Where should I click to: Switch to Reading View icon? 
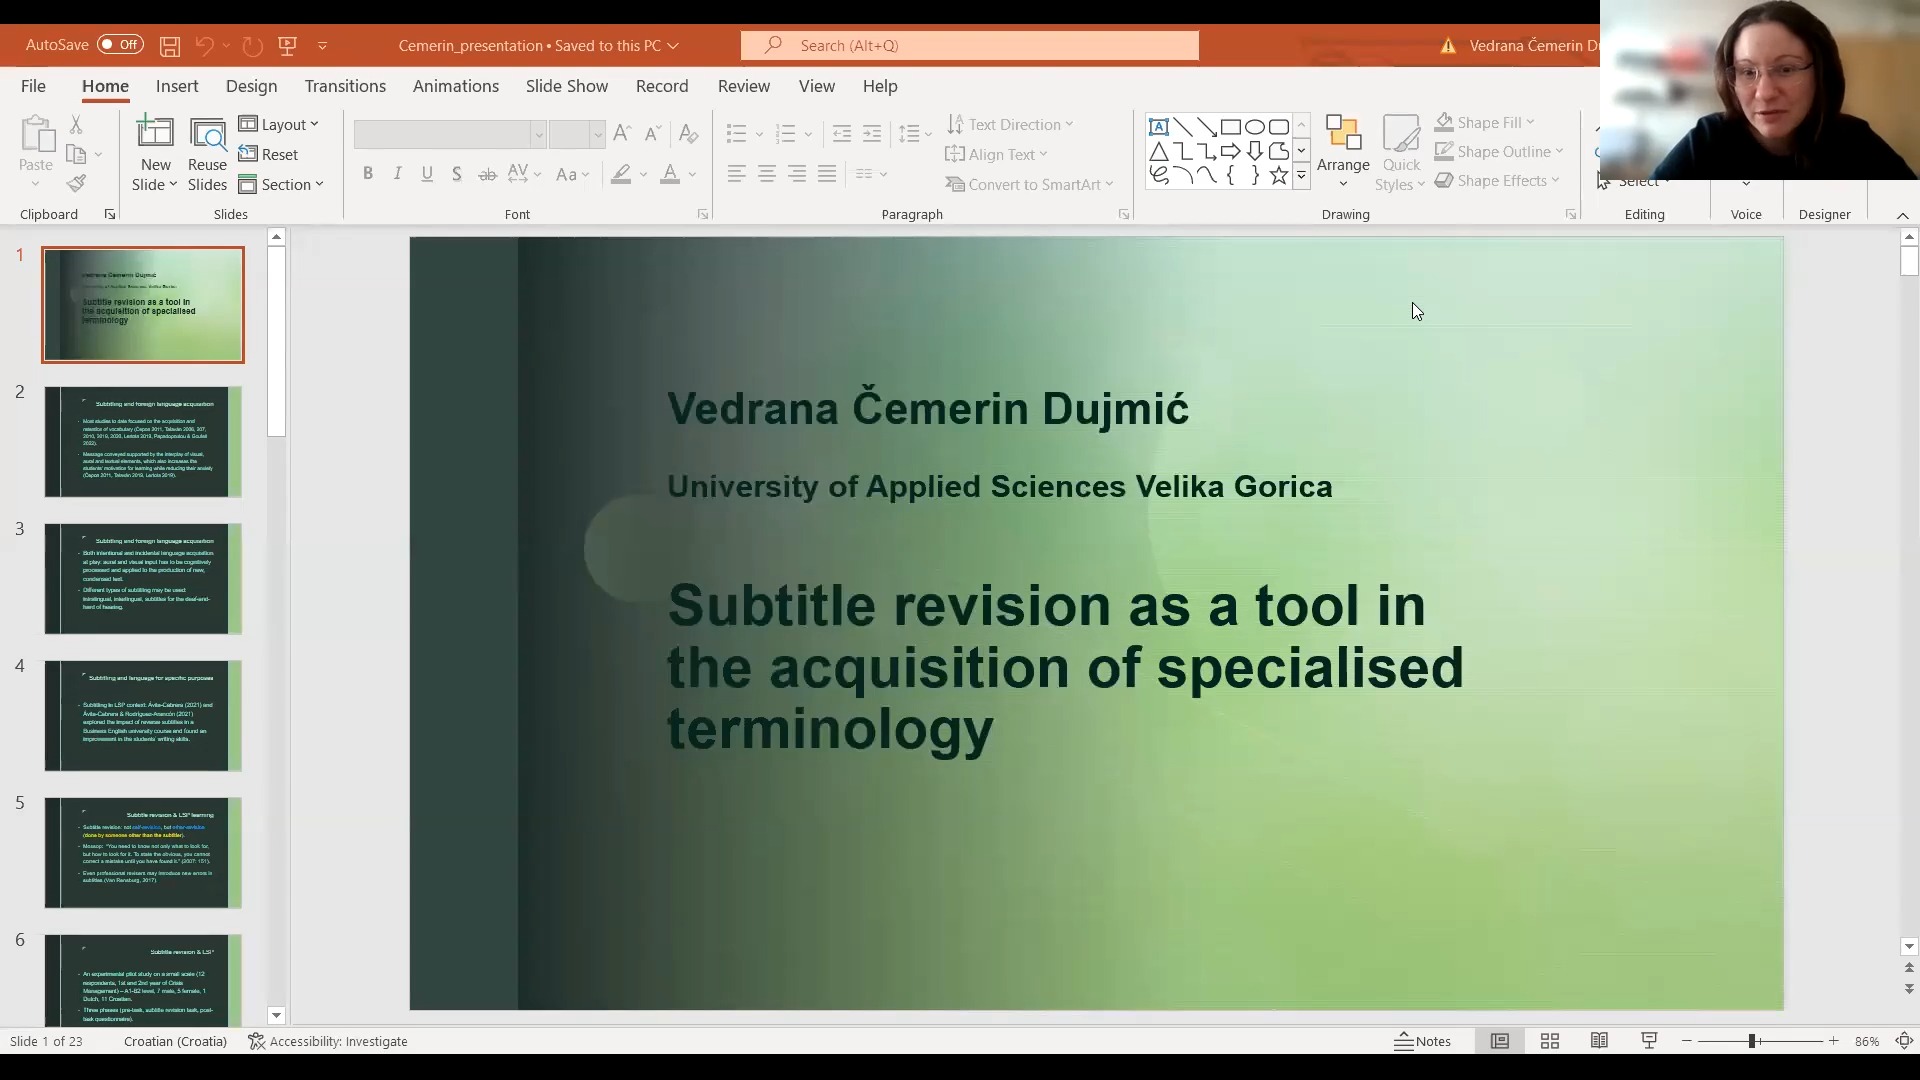(x=1599, y=1041)
